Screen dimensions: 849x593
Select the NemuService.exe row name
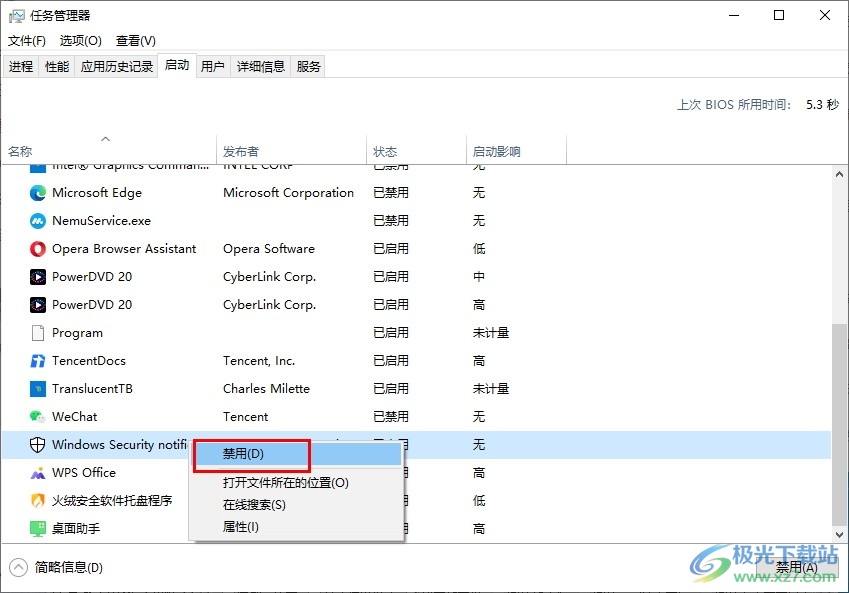[101, 221]
